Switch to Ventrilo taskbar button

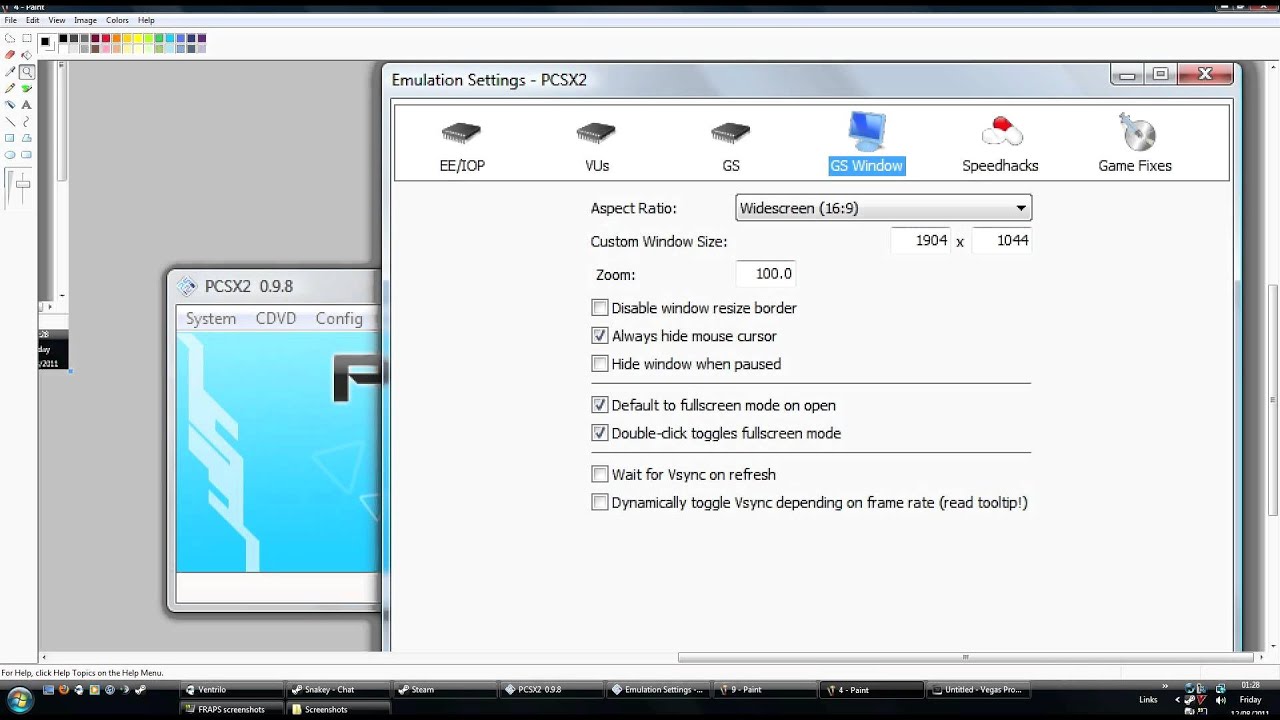[x=231, y=689]
